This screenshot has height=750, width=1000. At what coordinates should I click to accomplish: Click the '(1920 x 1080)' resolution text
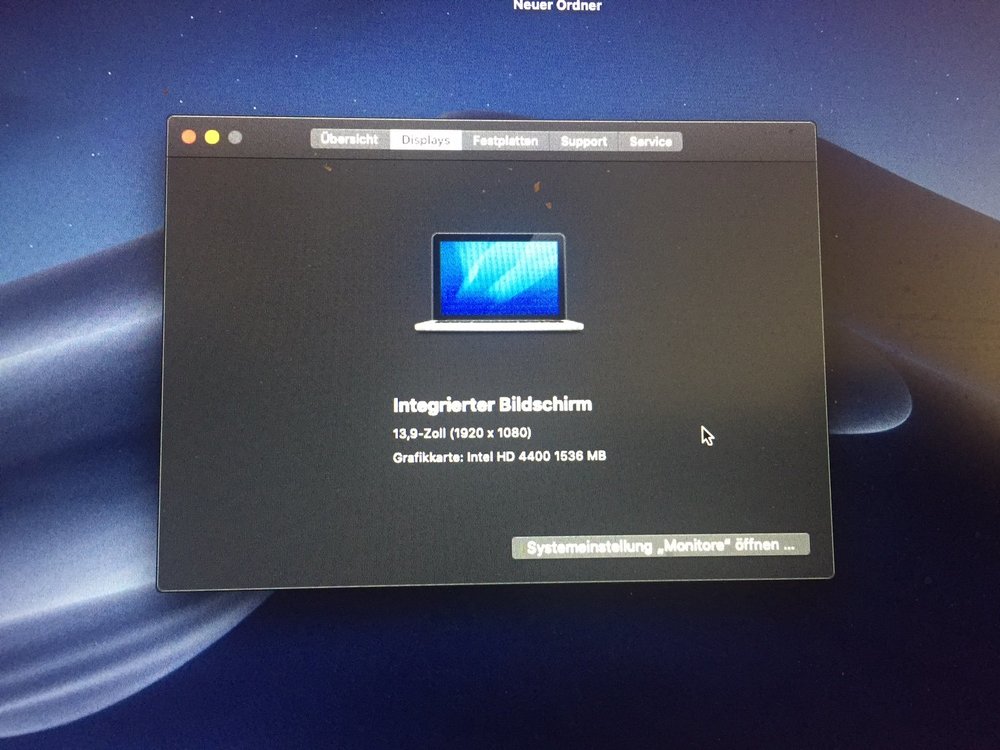tap(490, 433)
